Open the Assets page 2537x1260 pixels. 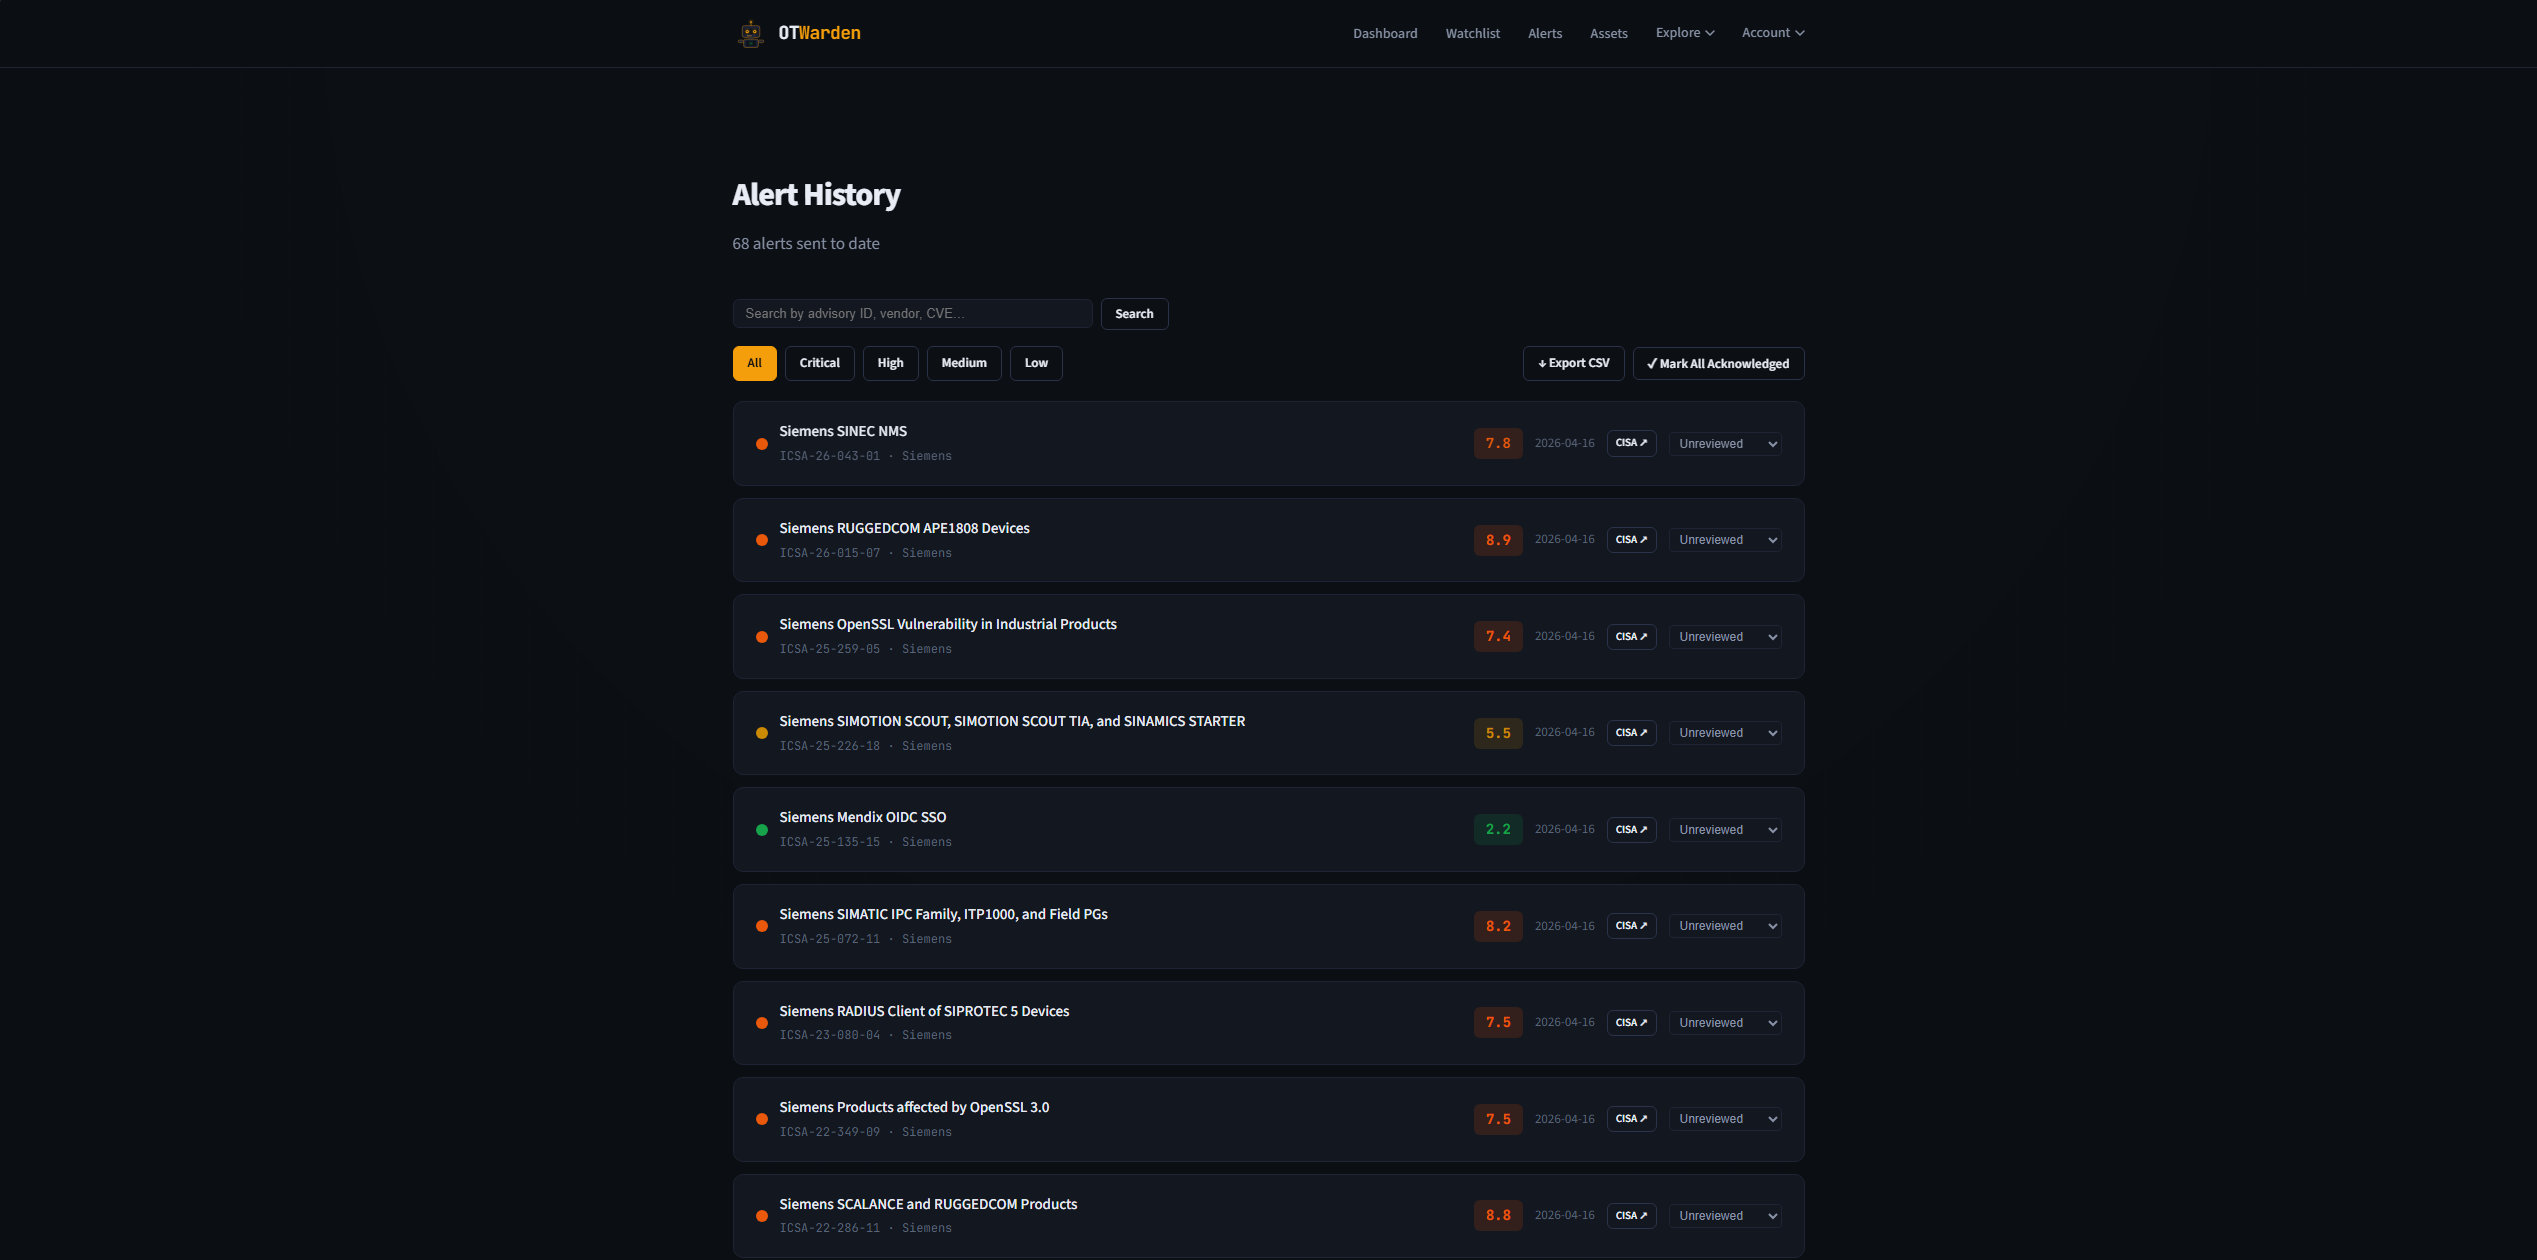[1609, 34]
